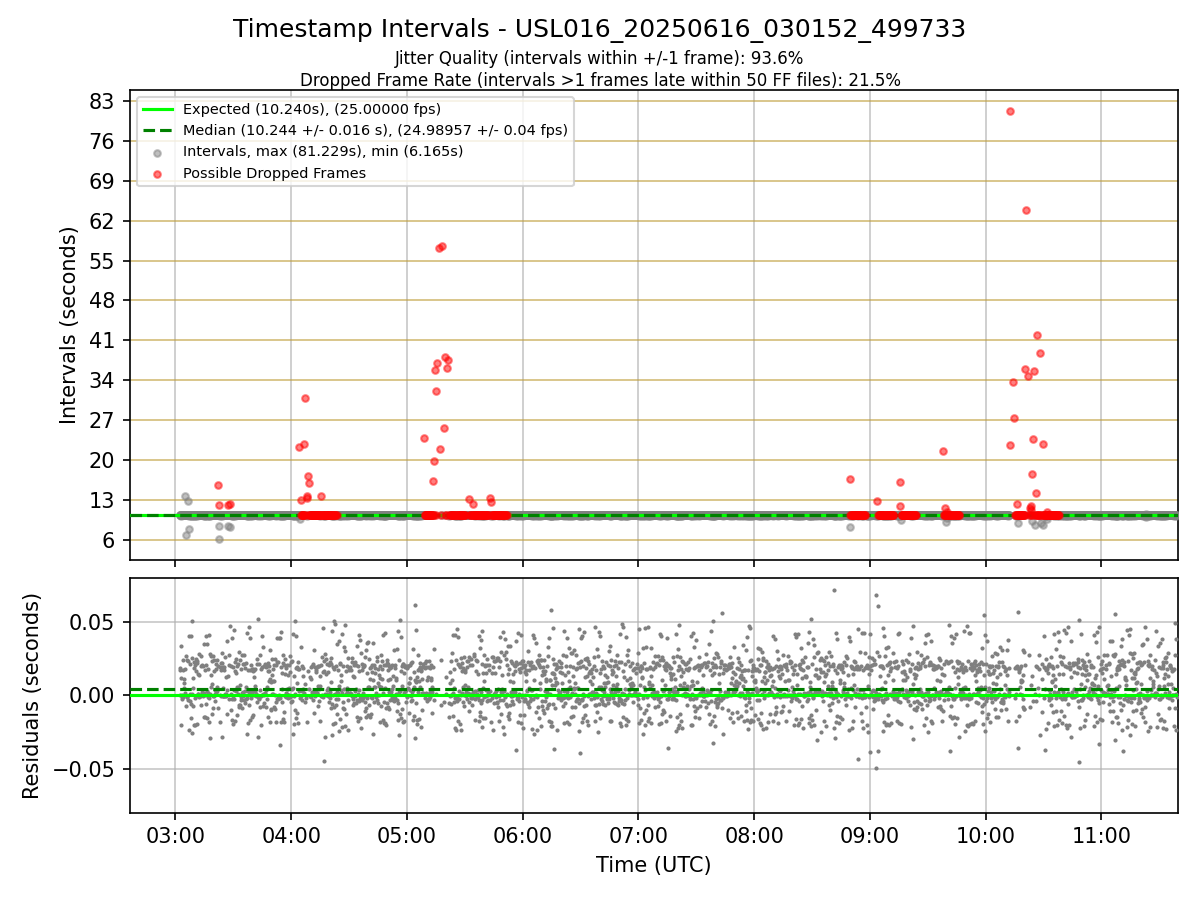Click the red circle marker in the legend
This screenshot has width=1200, height=900.
coord(158,174)
